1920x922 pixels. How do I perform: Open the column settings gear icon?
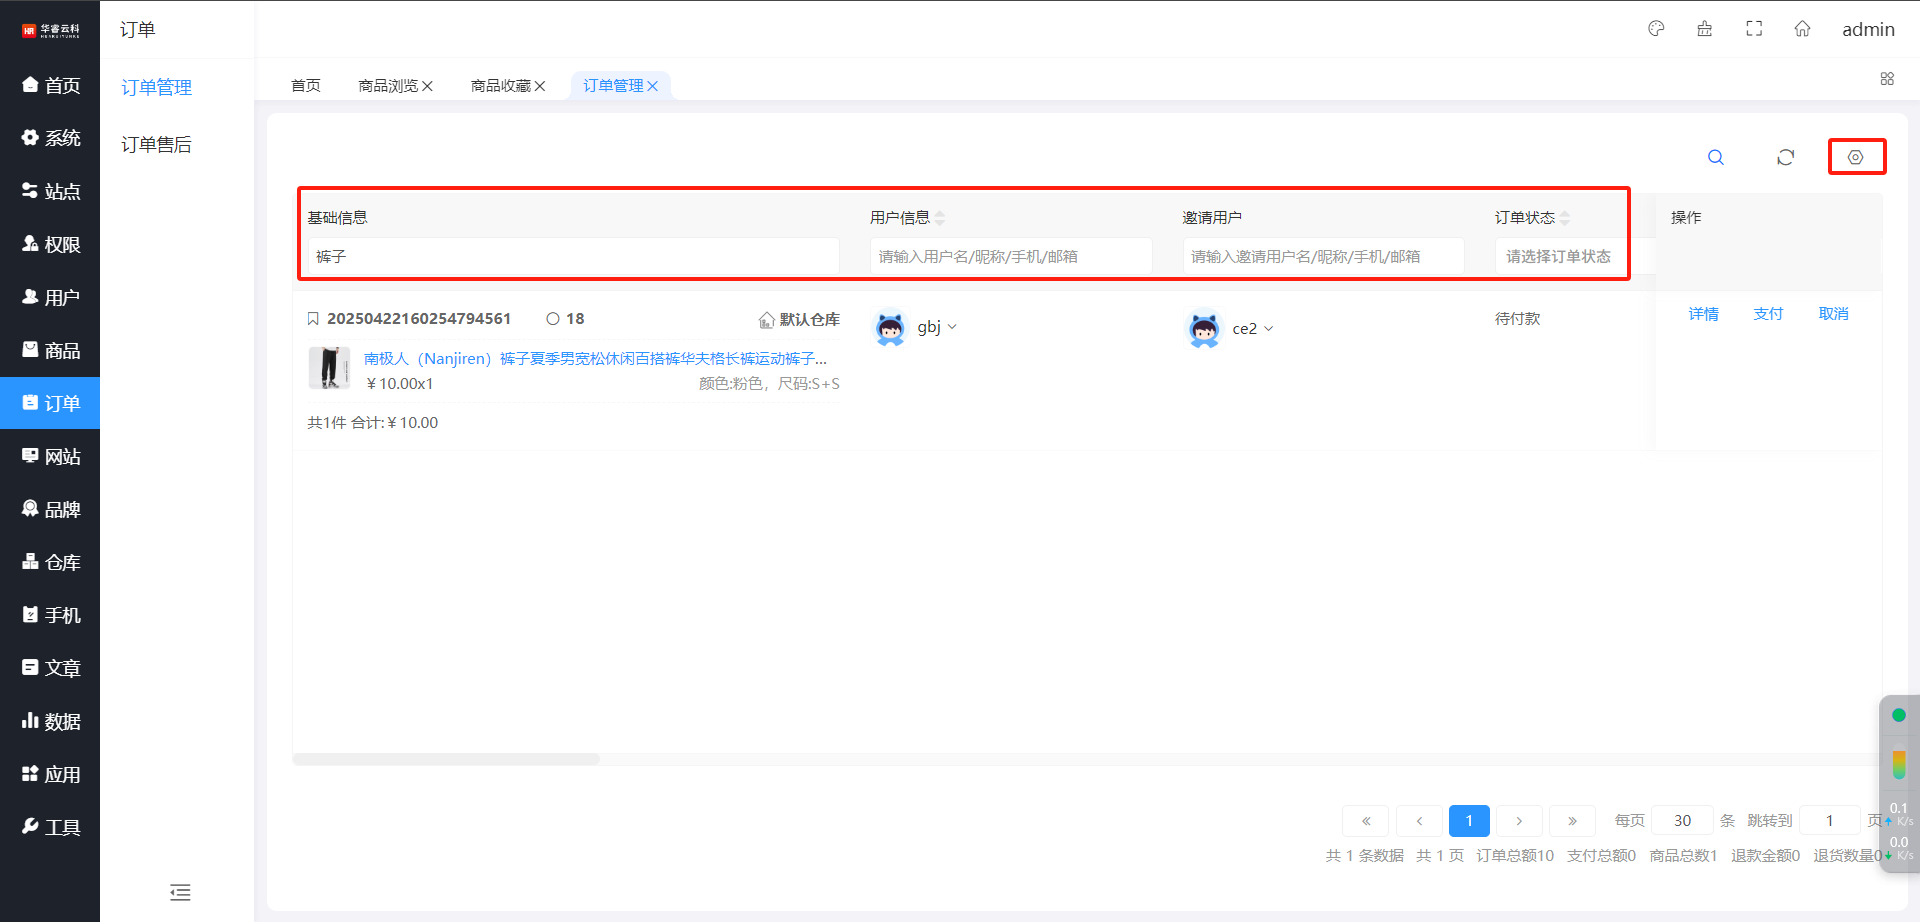coord(1855,157)
